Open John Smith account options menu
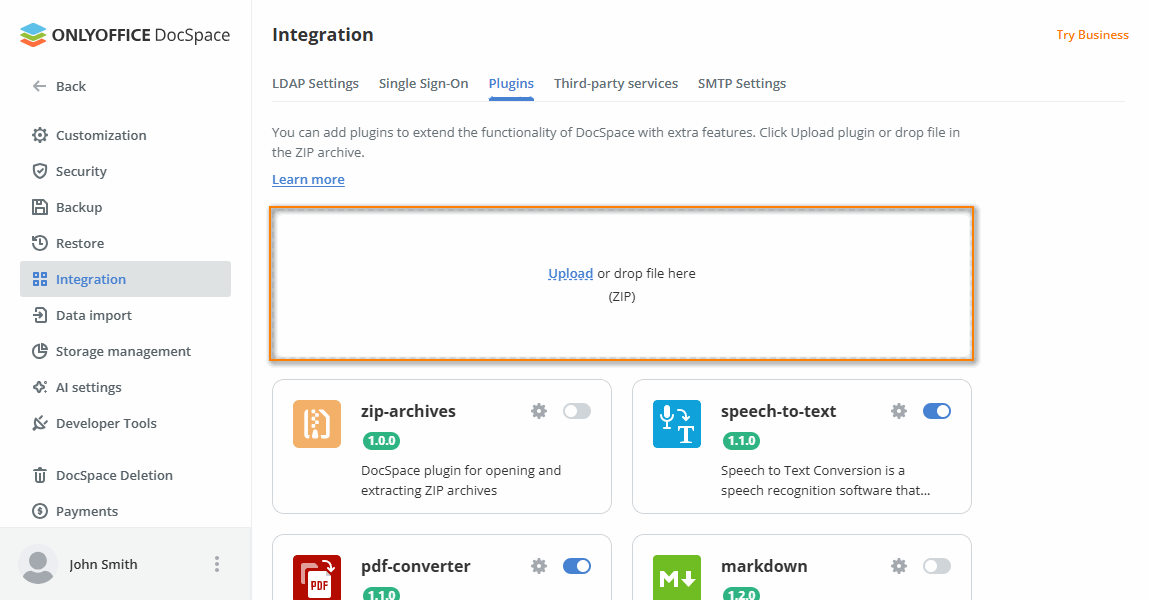 217,563
